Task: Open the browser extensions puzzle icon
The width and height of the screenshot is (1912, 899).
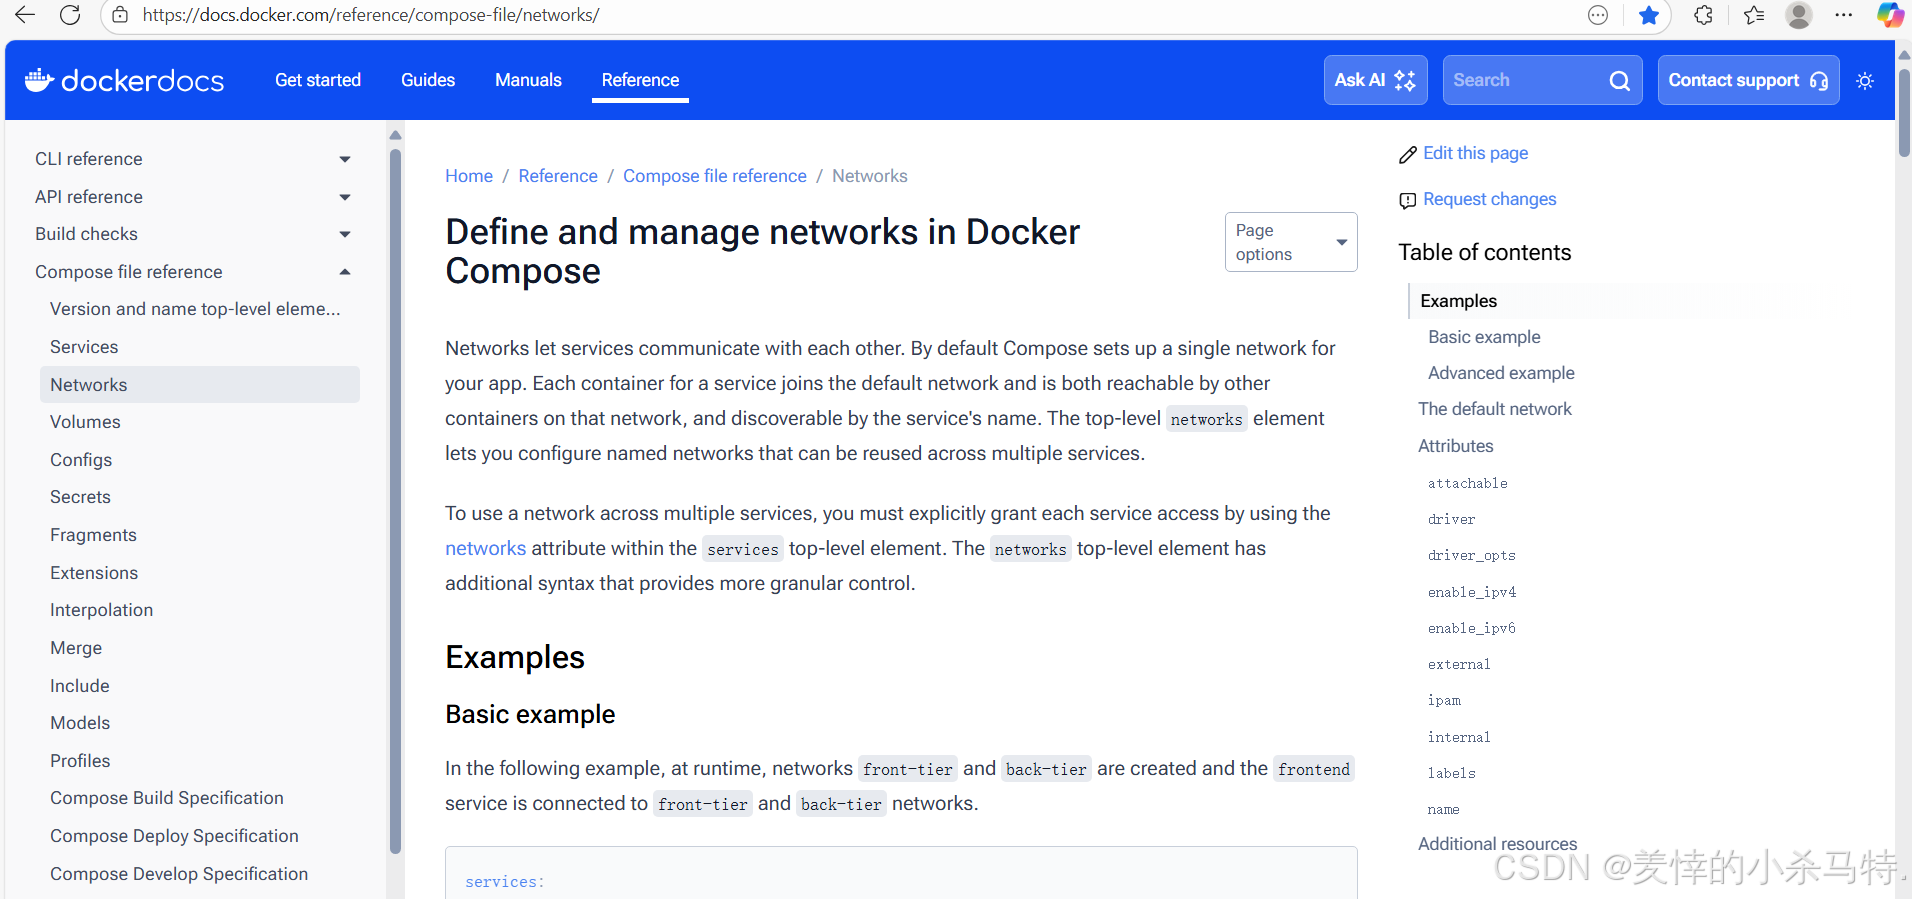Action: pos(1703,15)
